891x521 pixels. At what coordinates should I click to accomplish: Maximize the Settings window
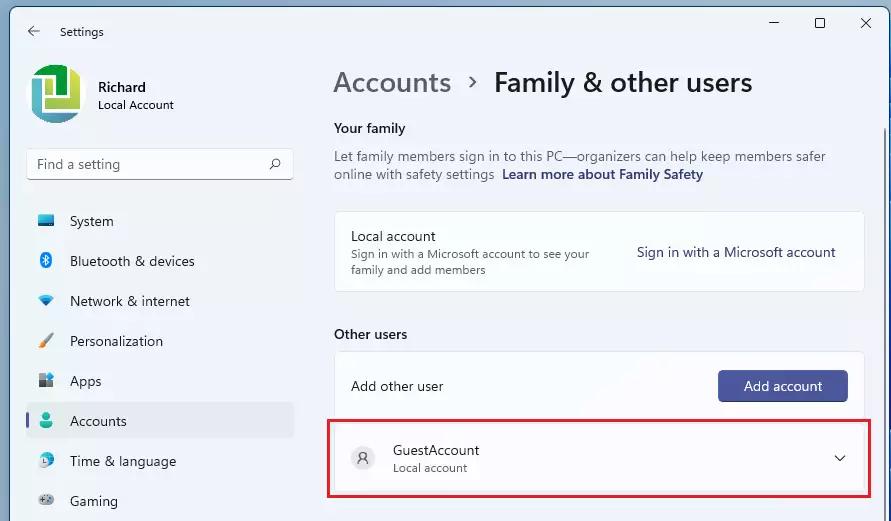coord(820,23)
